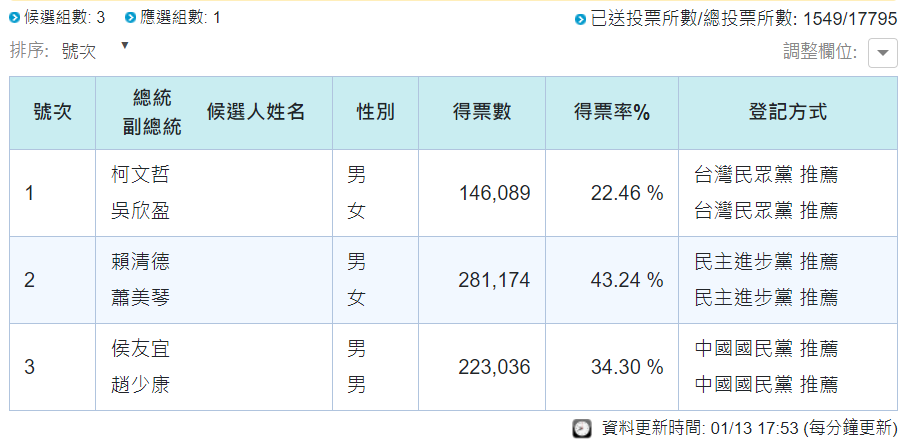Image resolution: width=918 pixels, height=442 pixels.
Task: Click 台灣民眾黨 推薦 in 柯文哲's line
Action: click(766, 174)
